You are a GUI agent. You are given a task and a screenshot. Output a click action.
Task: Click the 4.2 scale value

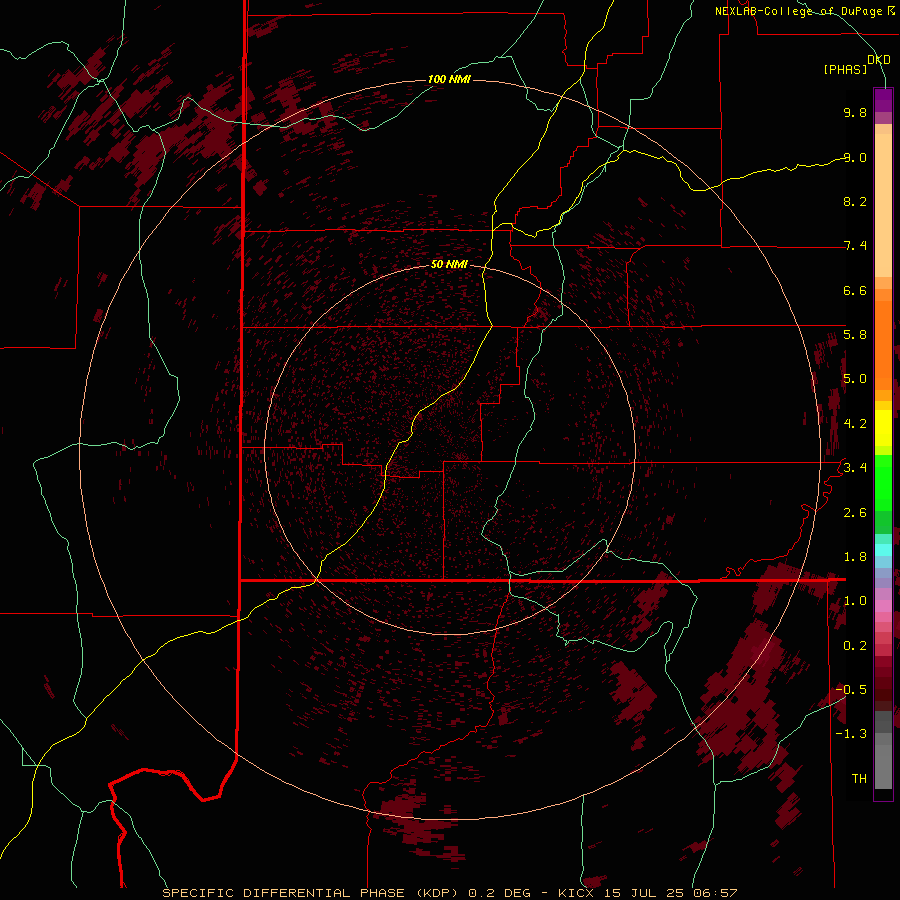[855, 424]
